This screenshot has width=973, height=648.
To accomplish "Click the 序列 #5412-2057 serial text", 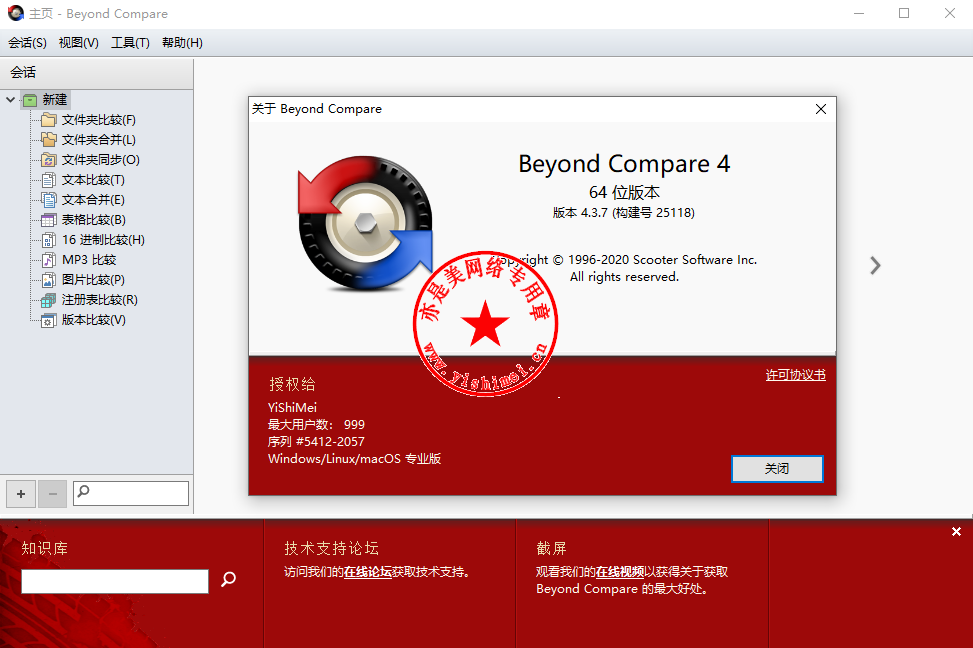I will 316,442.
